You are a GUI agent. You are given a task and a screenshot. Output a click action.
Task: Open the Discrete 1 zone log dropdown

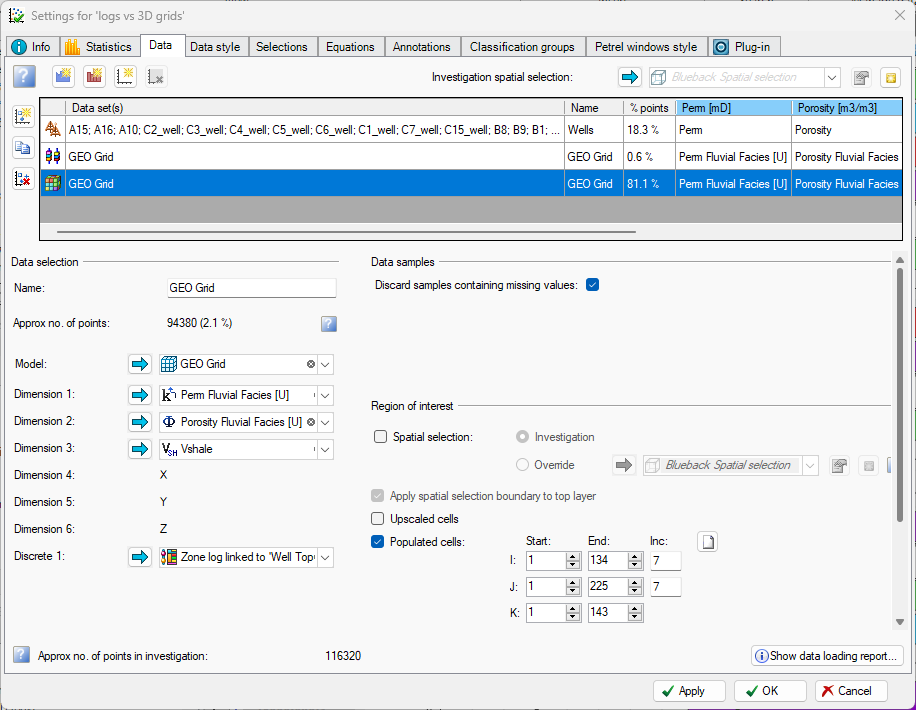click(x=325, y=557)
